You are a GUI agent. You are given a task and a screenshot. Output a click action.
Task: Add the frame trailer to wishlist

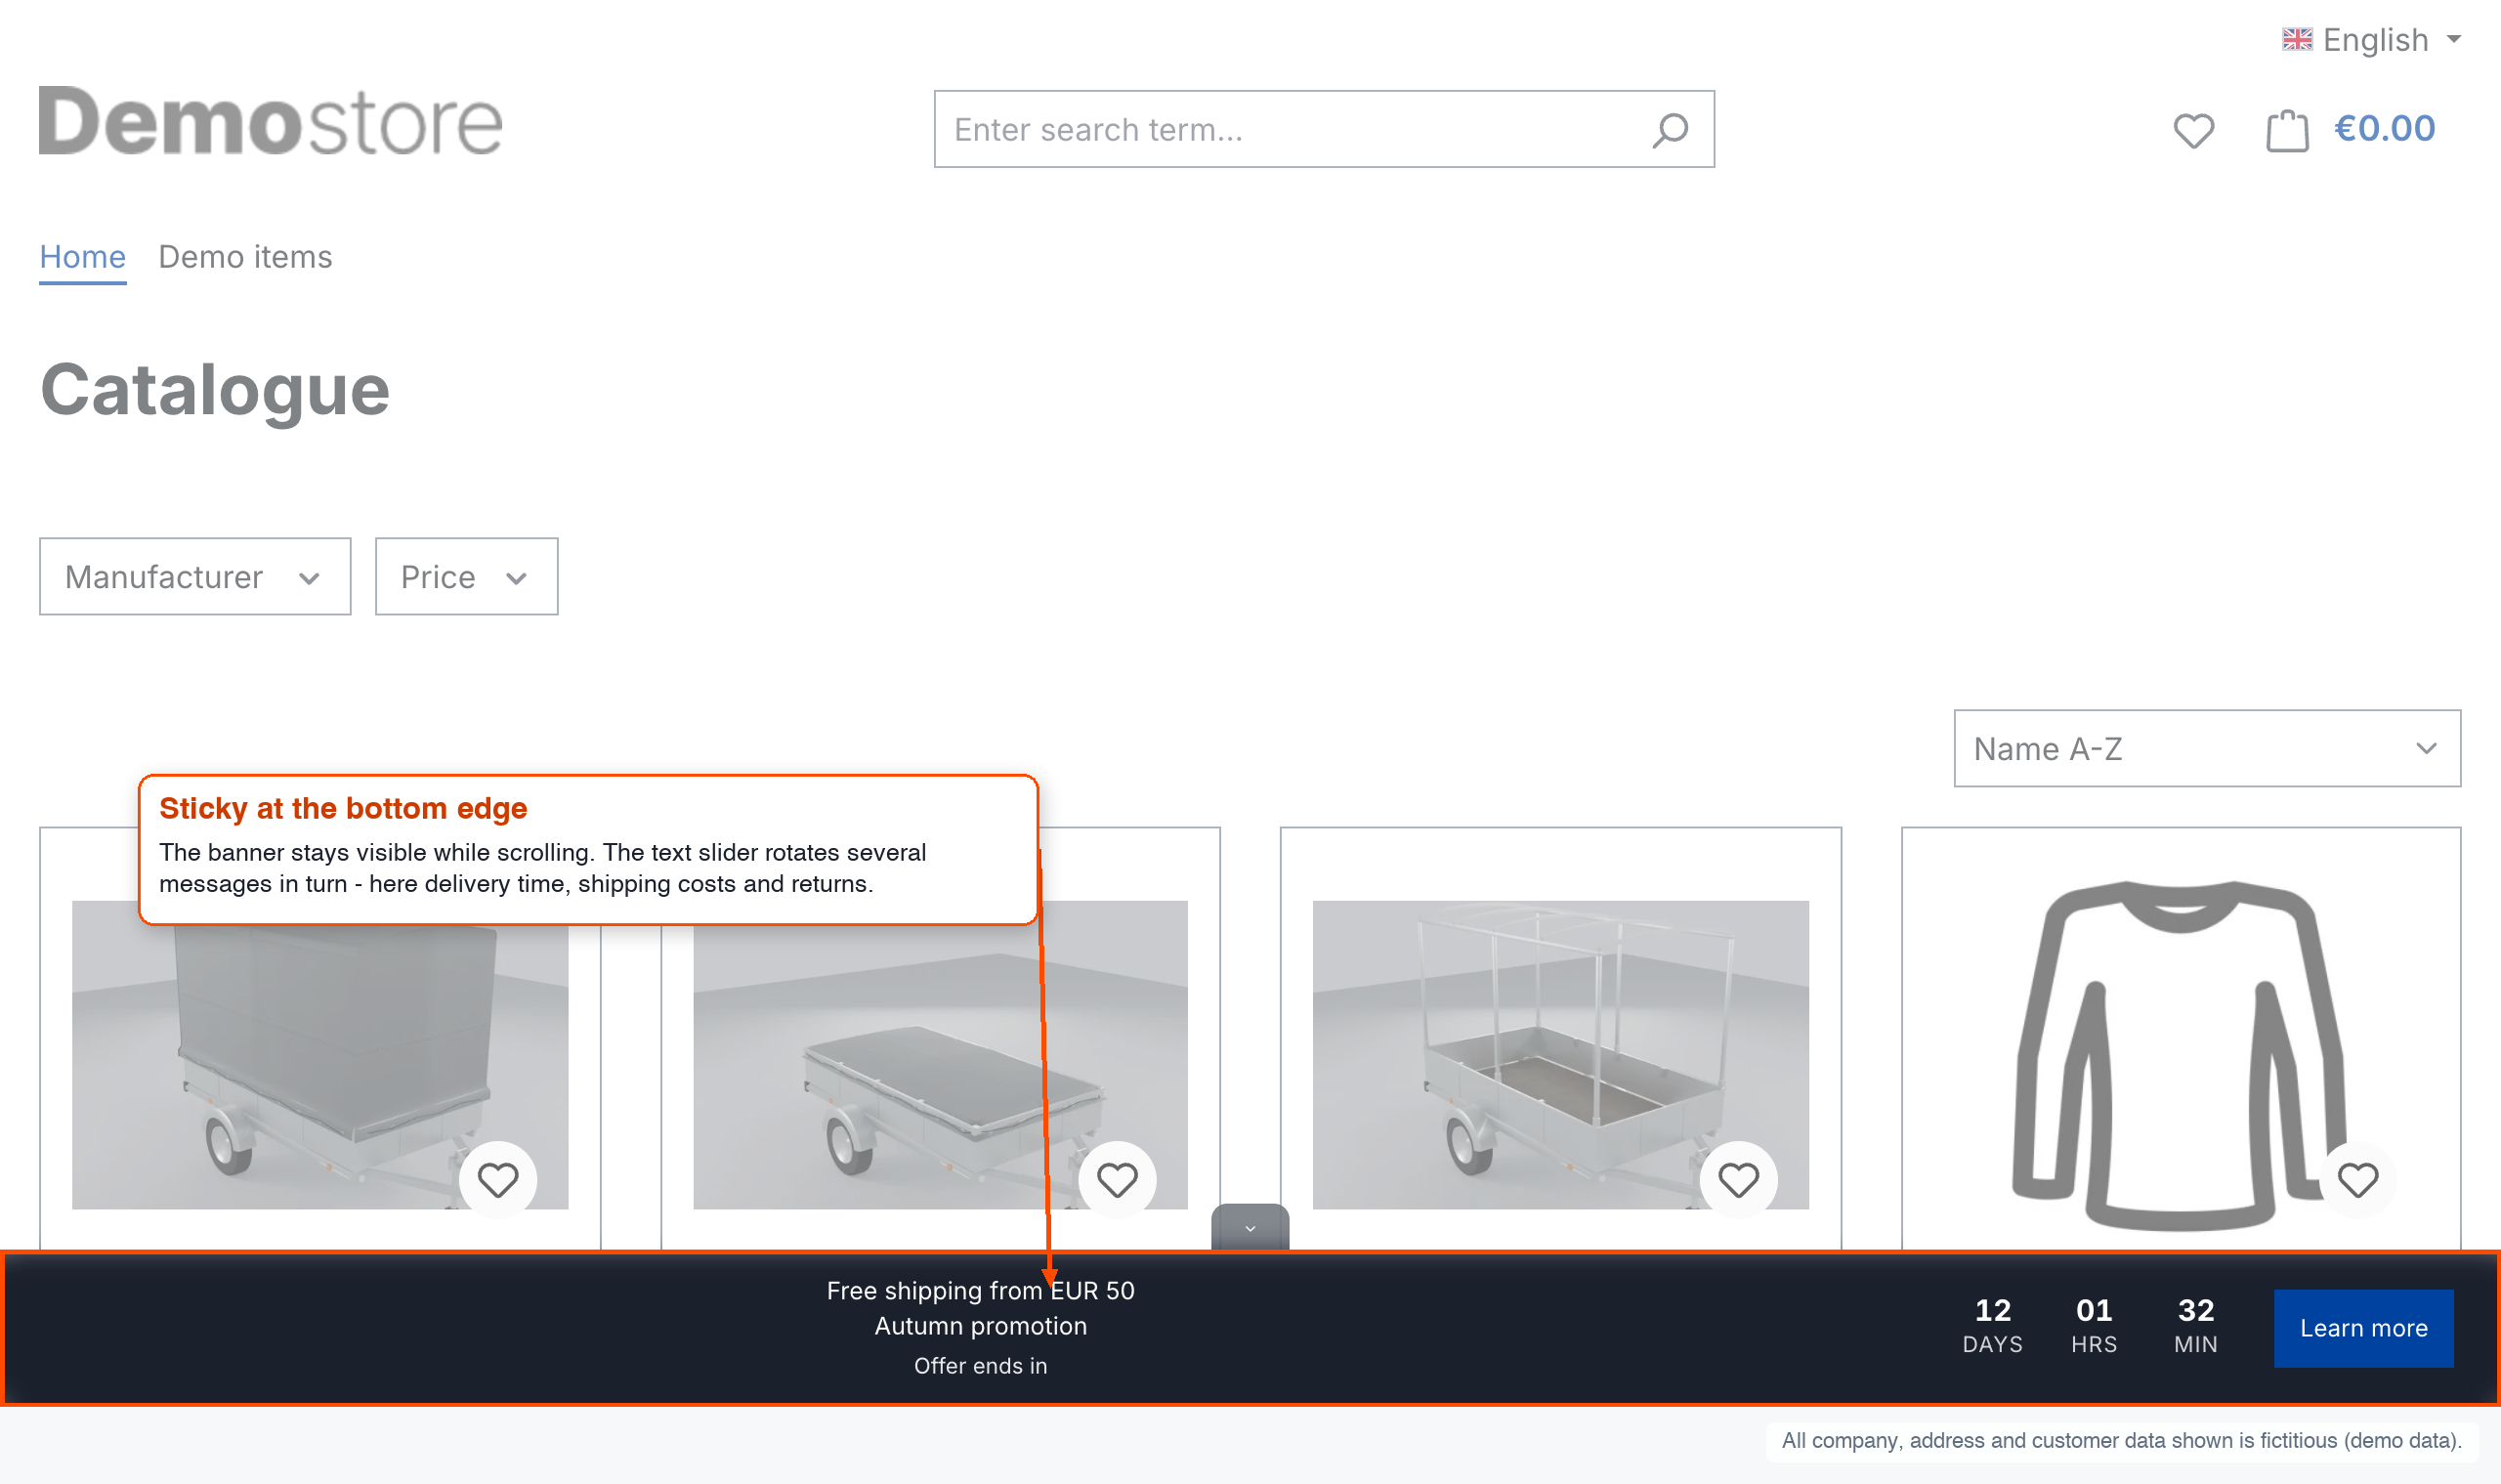click(x=1738, y=1180)
